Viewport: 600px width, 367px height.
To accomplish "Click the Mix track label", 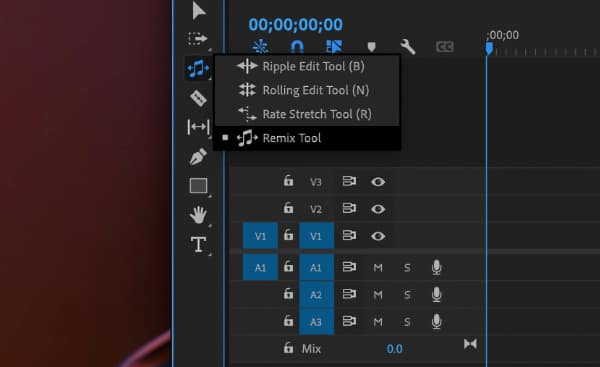I will tap(311, 349).
